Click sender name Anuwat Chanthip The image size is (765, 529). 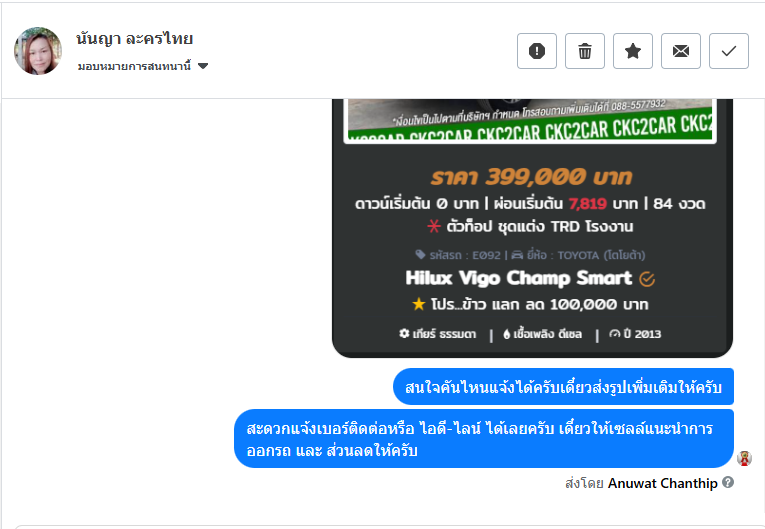pyautogui.click(x=663, y=483)
